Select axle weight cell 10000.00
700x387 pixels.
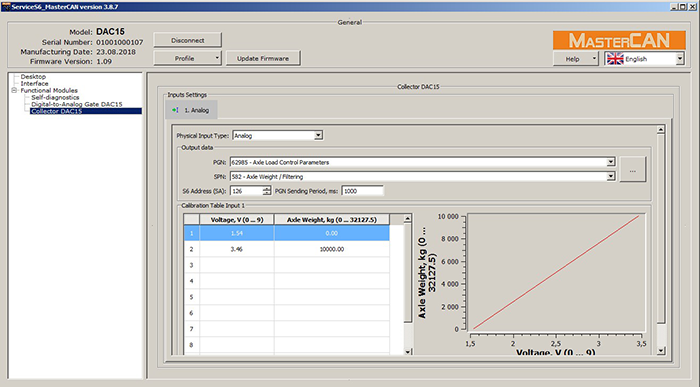(332, 249)
